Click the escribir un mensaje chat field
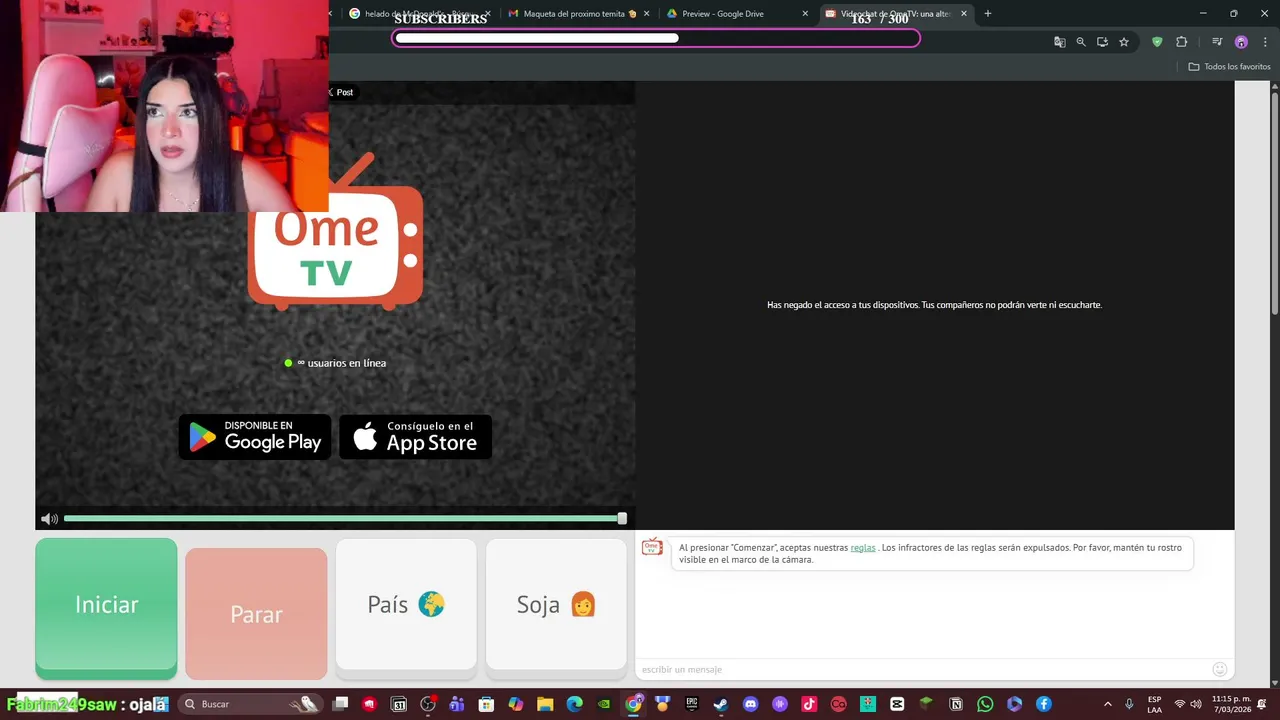The width and height of the screenshot is (1280, 720). (x=922, y=669)
